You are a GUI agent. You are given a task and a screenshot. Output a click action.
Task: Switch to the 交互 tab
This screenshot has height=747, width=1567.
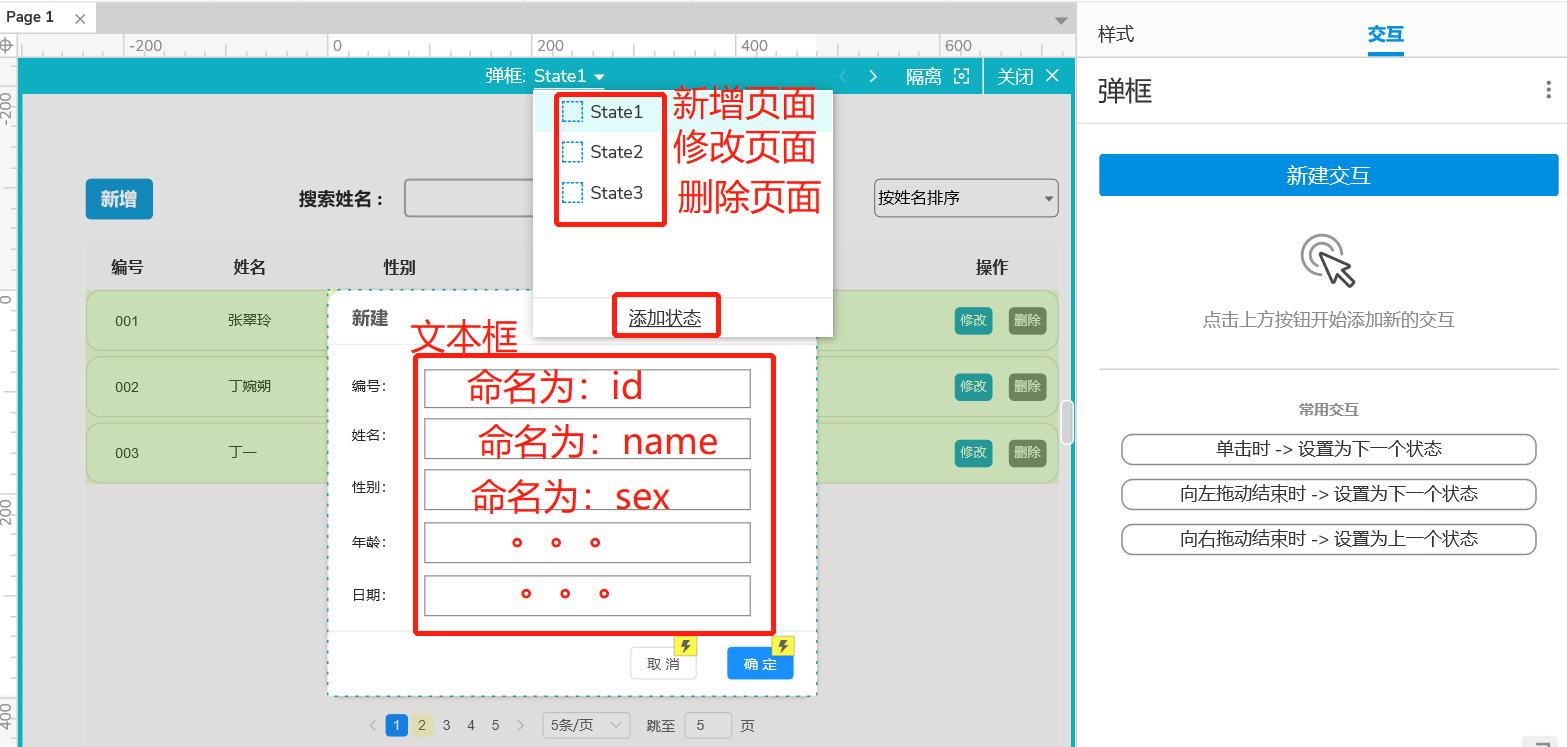tap(1386, 34)
